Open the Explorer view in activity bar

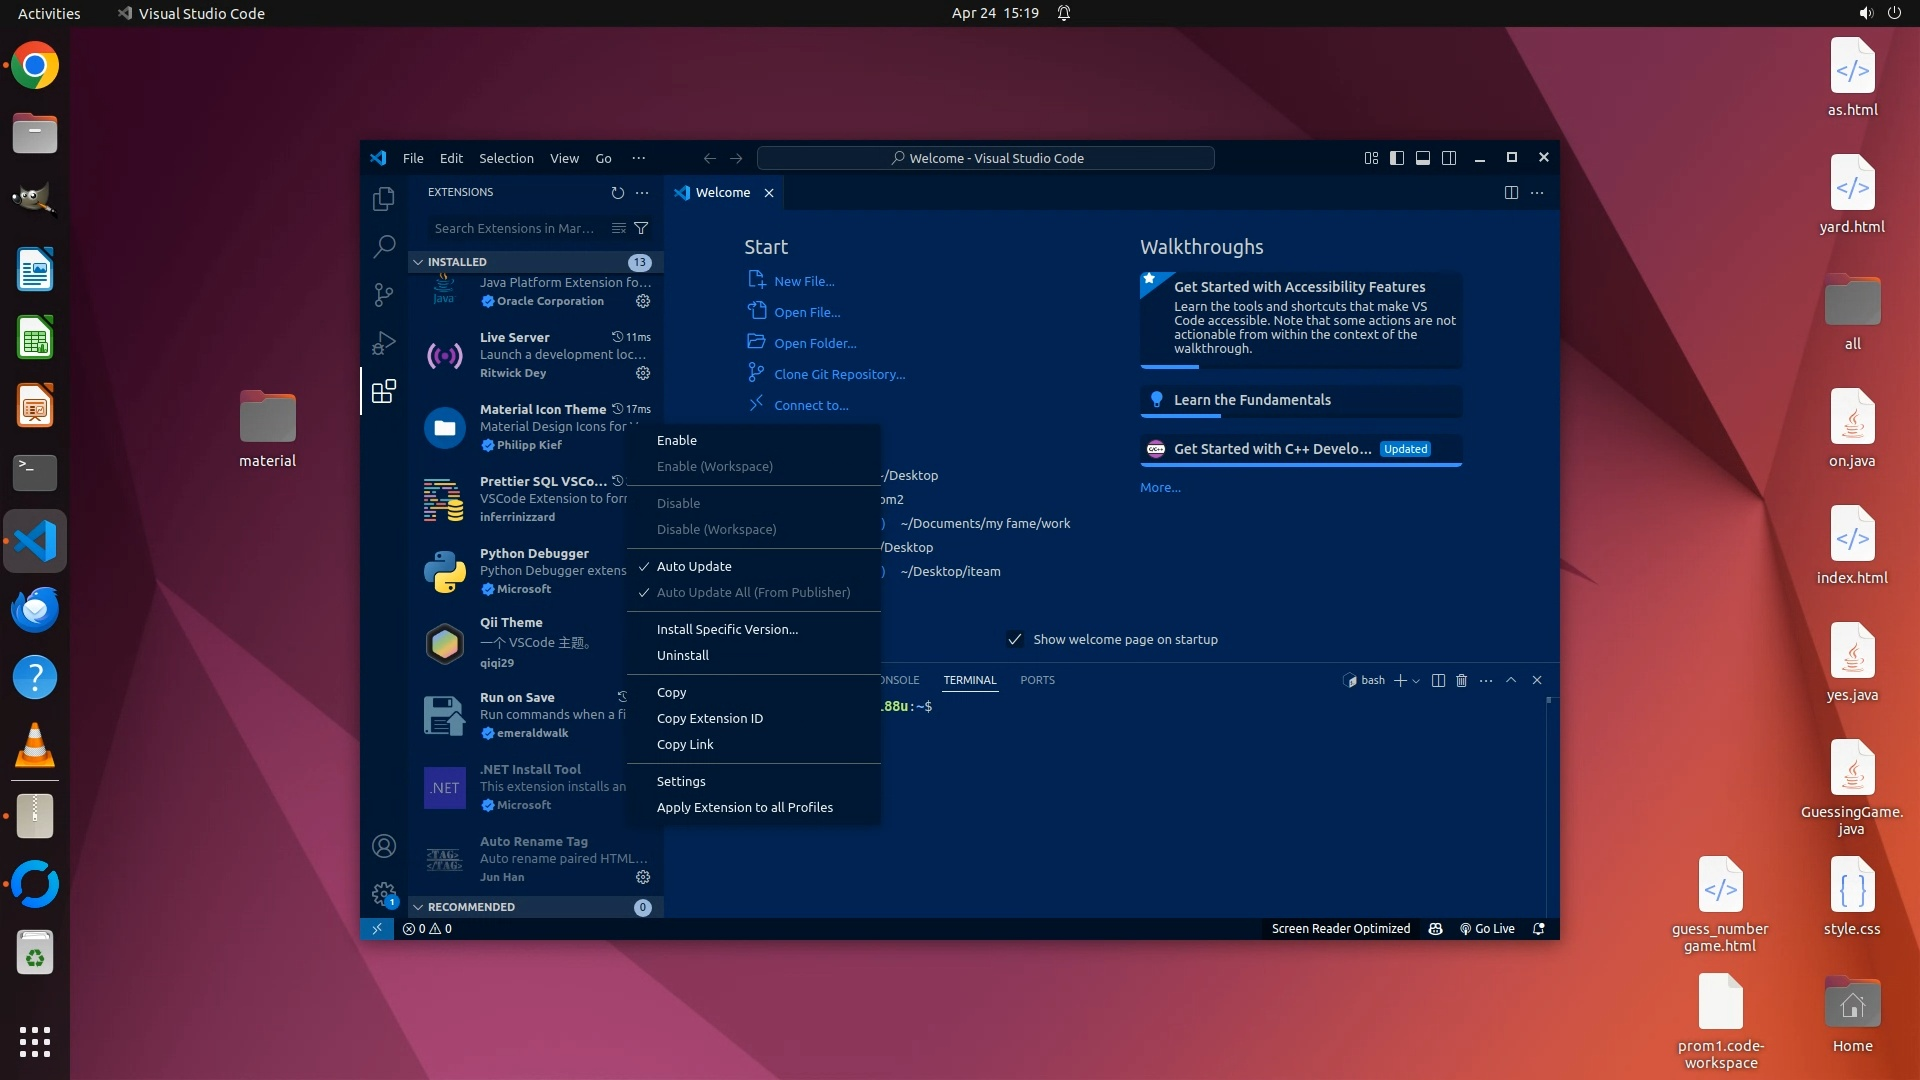(x=384, y=199)
